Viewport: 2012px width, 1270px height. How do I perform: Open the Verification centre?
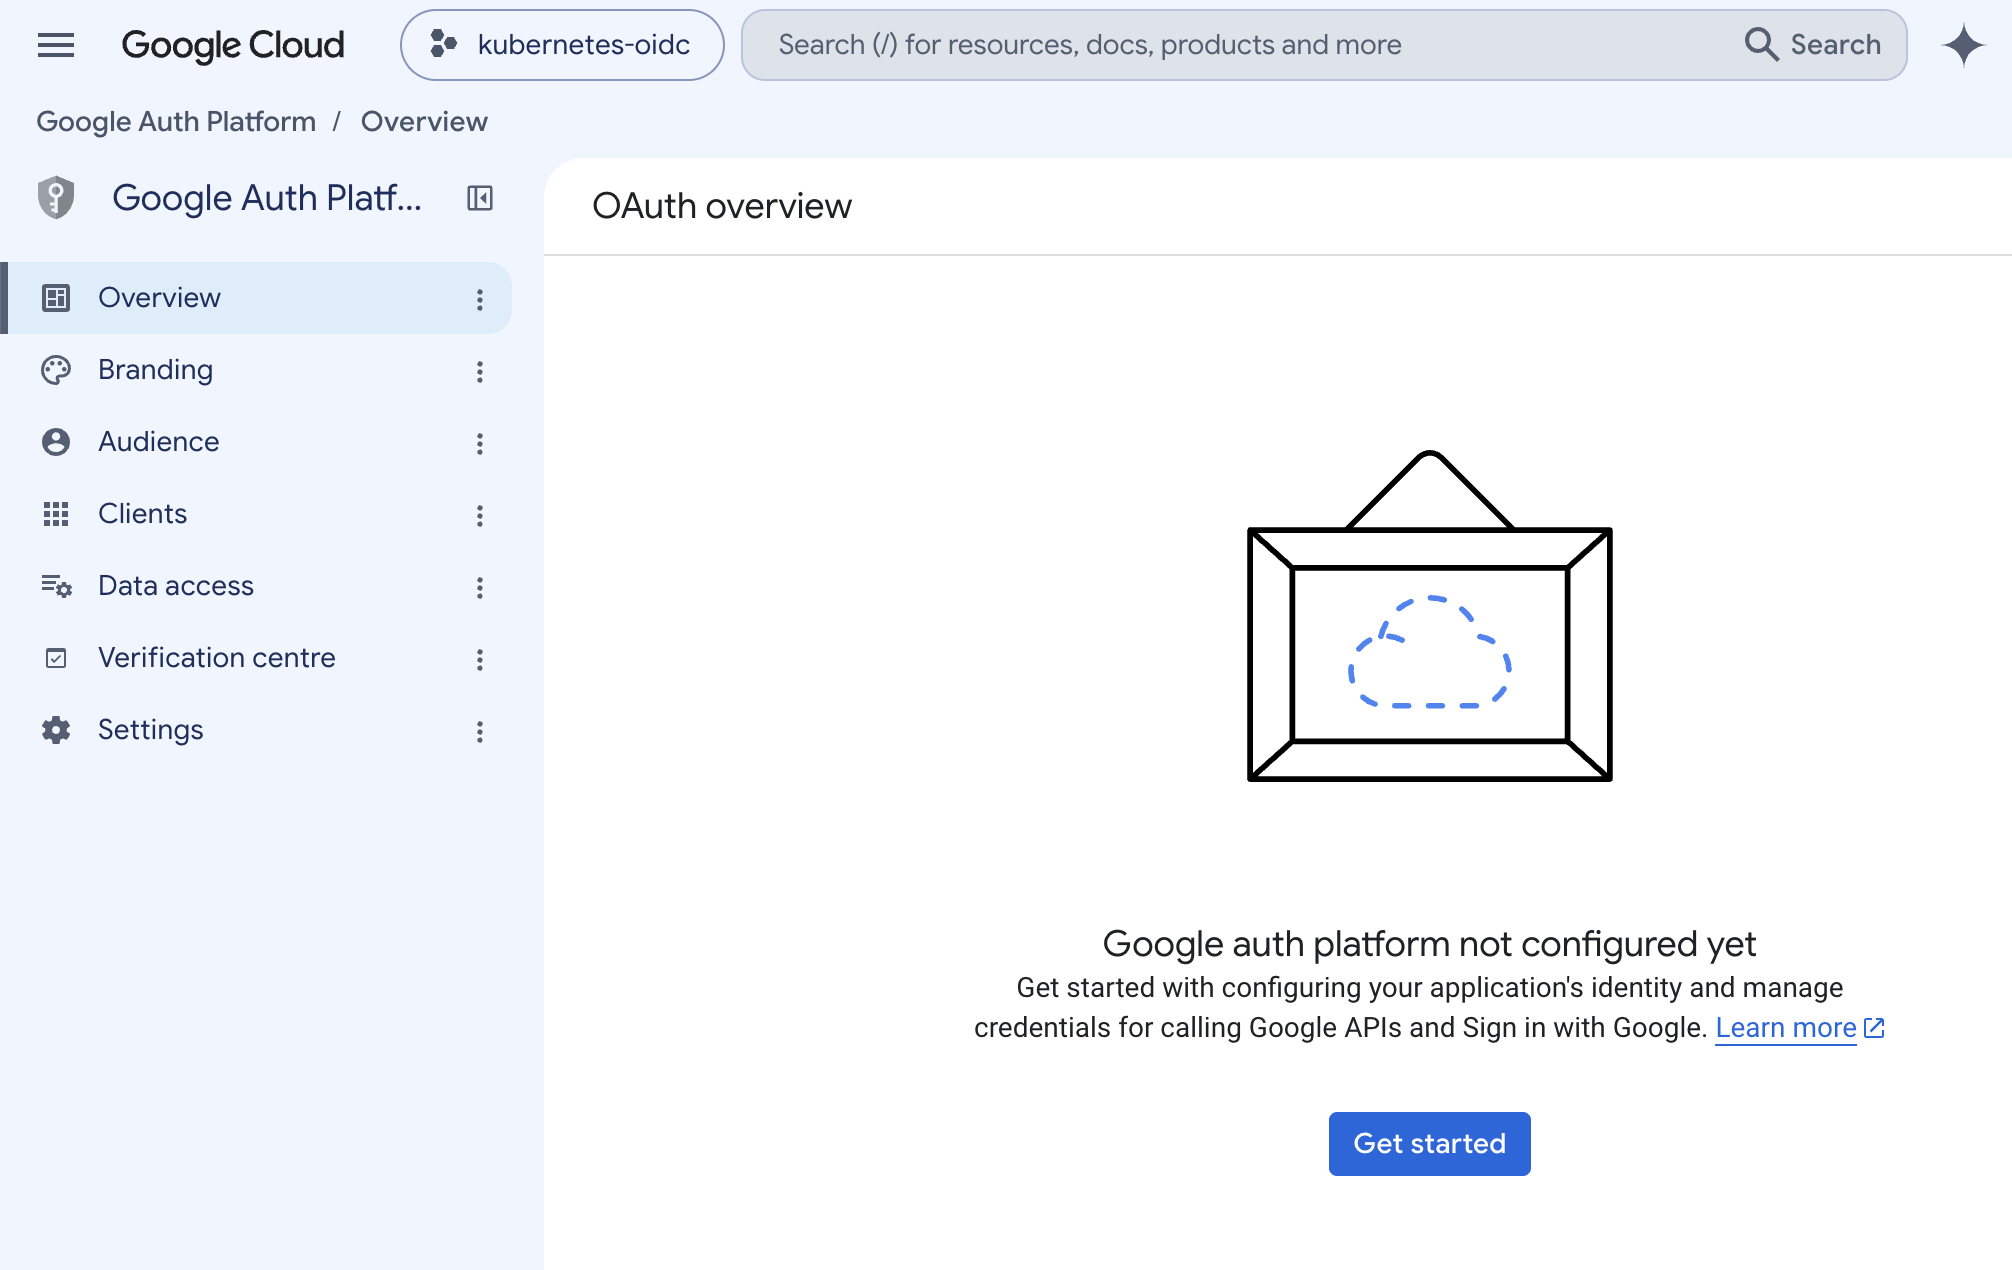pyautogui.click(x=256, y=658)
